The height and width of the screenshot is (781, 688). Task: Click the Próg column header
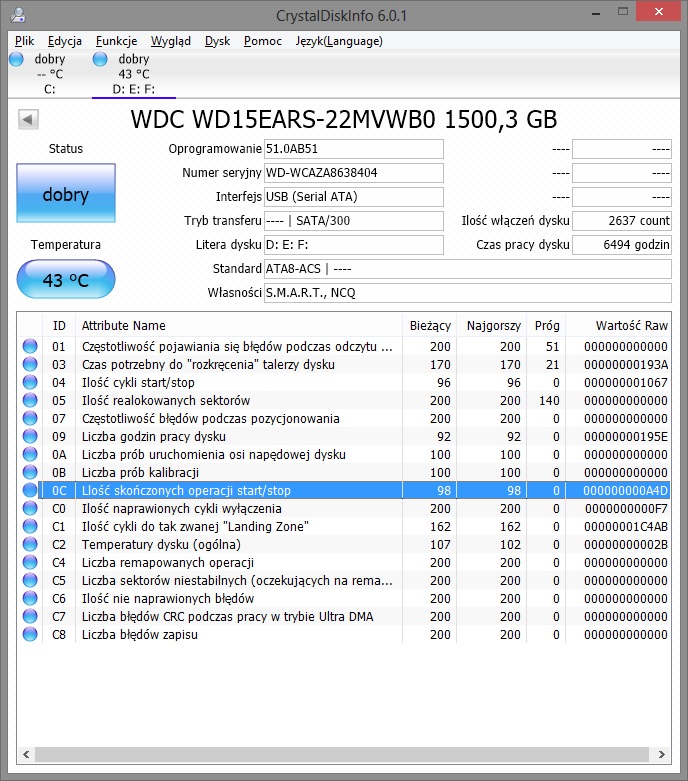tap(546, 326)
